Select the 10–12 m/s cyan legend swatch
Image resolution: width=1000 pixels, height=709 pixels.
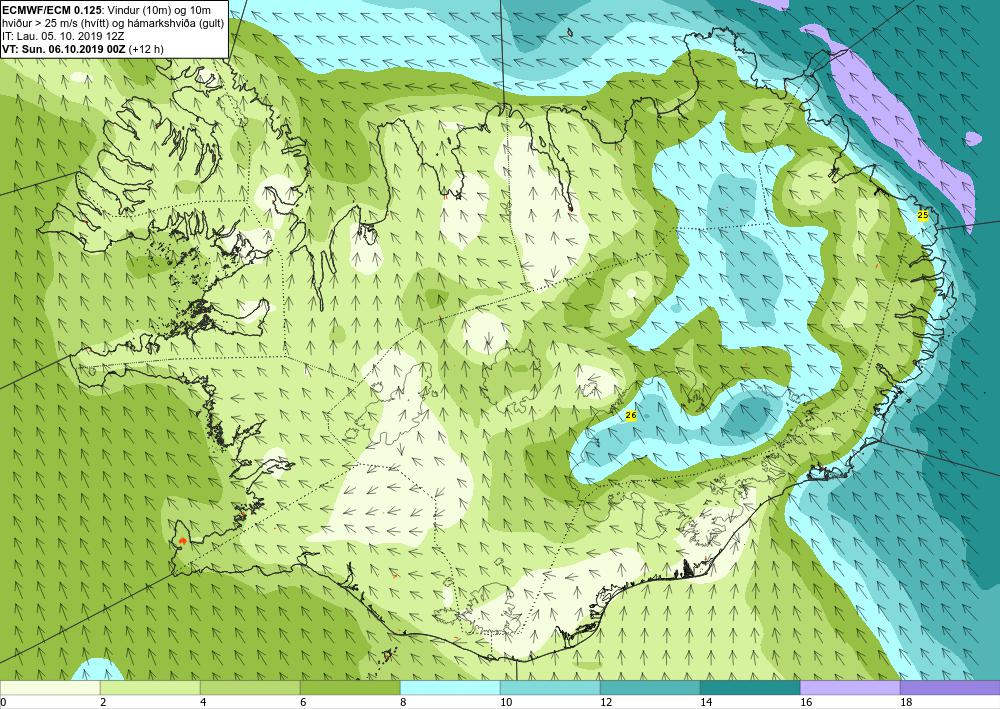tap(550, 688)
